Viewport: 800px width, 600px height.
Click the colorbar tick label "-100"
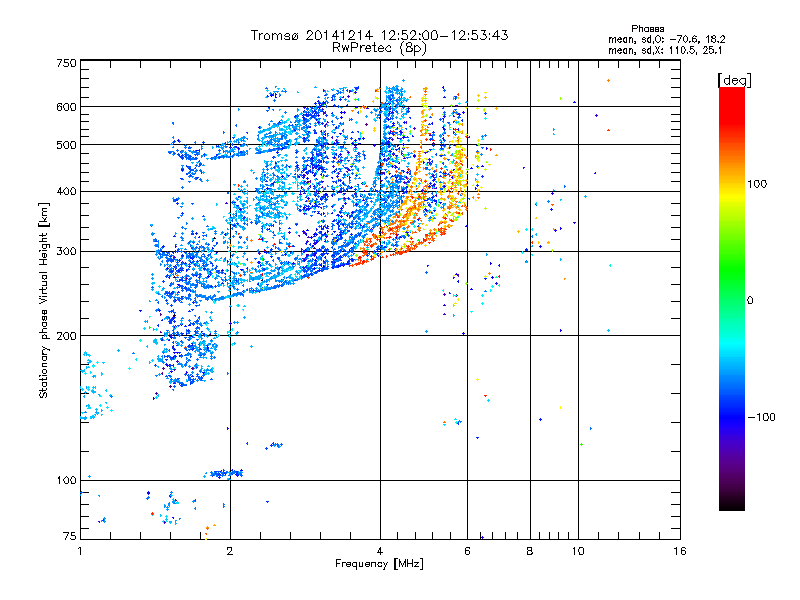tap(761, 417)
